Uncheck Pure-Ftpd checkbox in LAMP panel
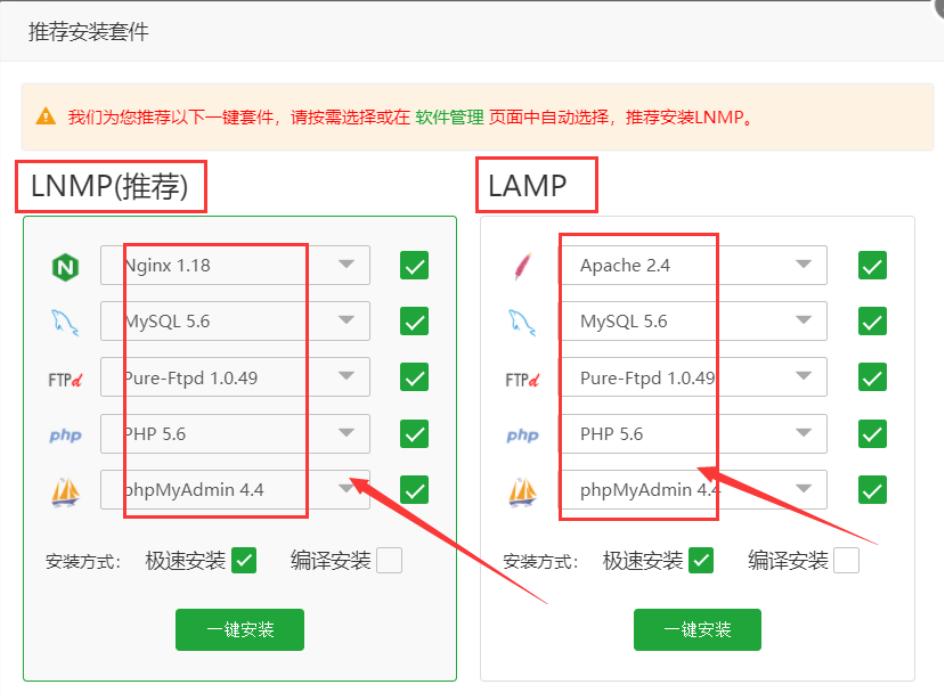 (872, 377)
